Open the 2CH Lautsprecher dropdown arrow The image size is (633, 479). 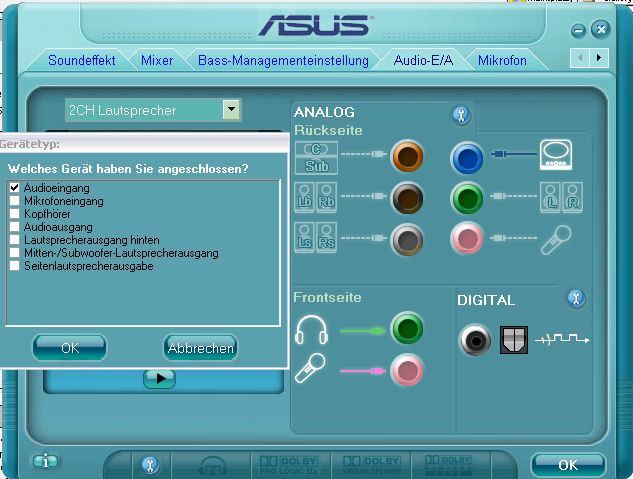pos(231,109)
